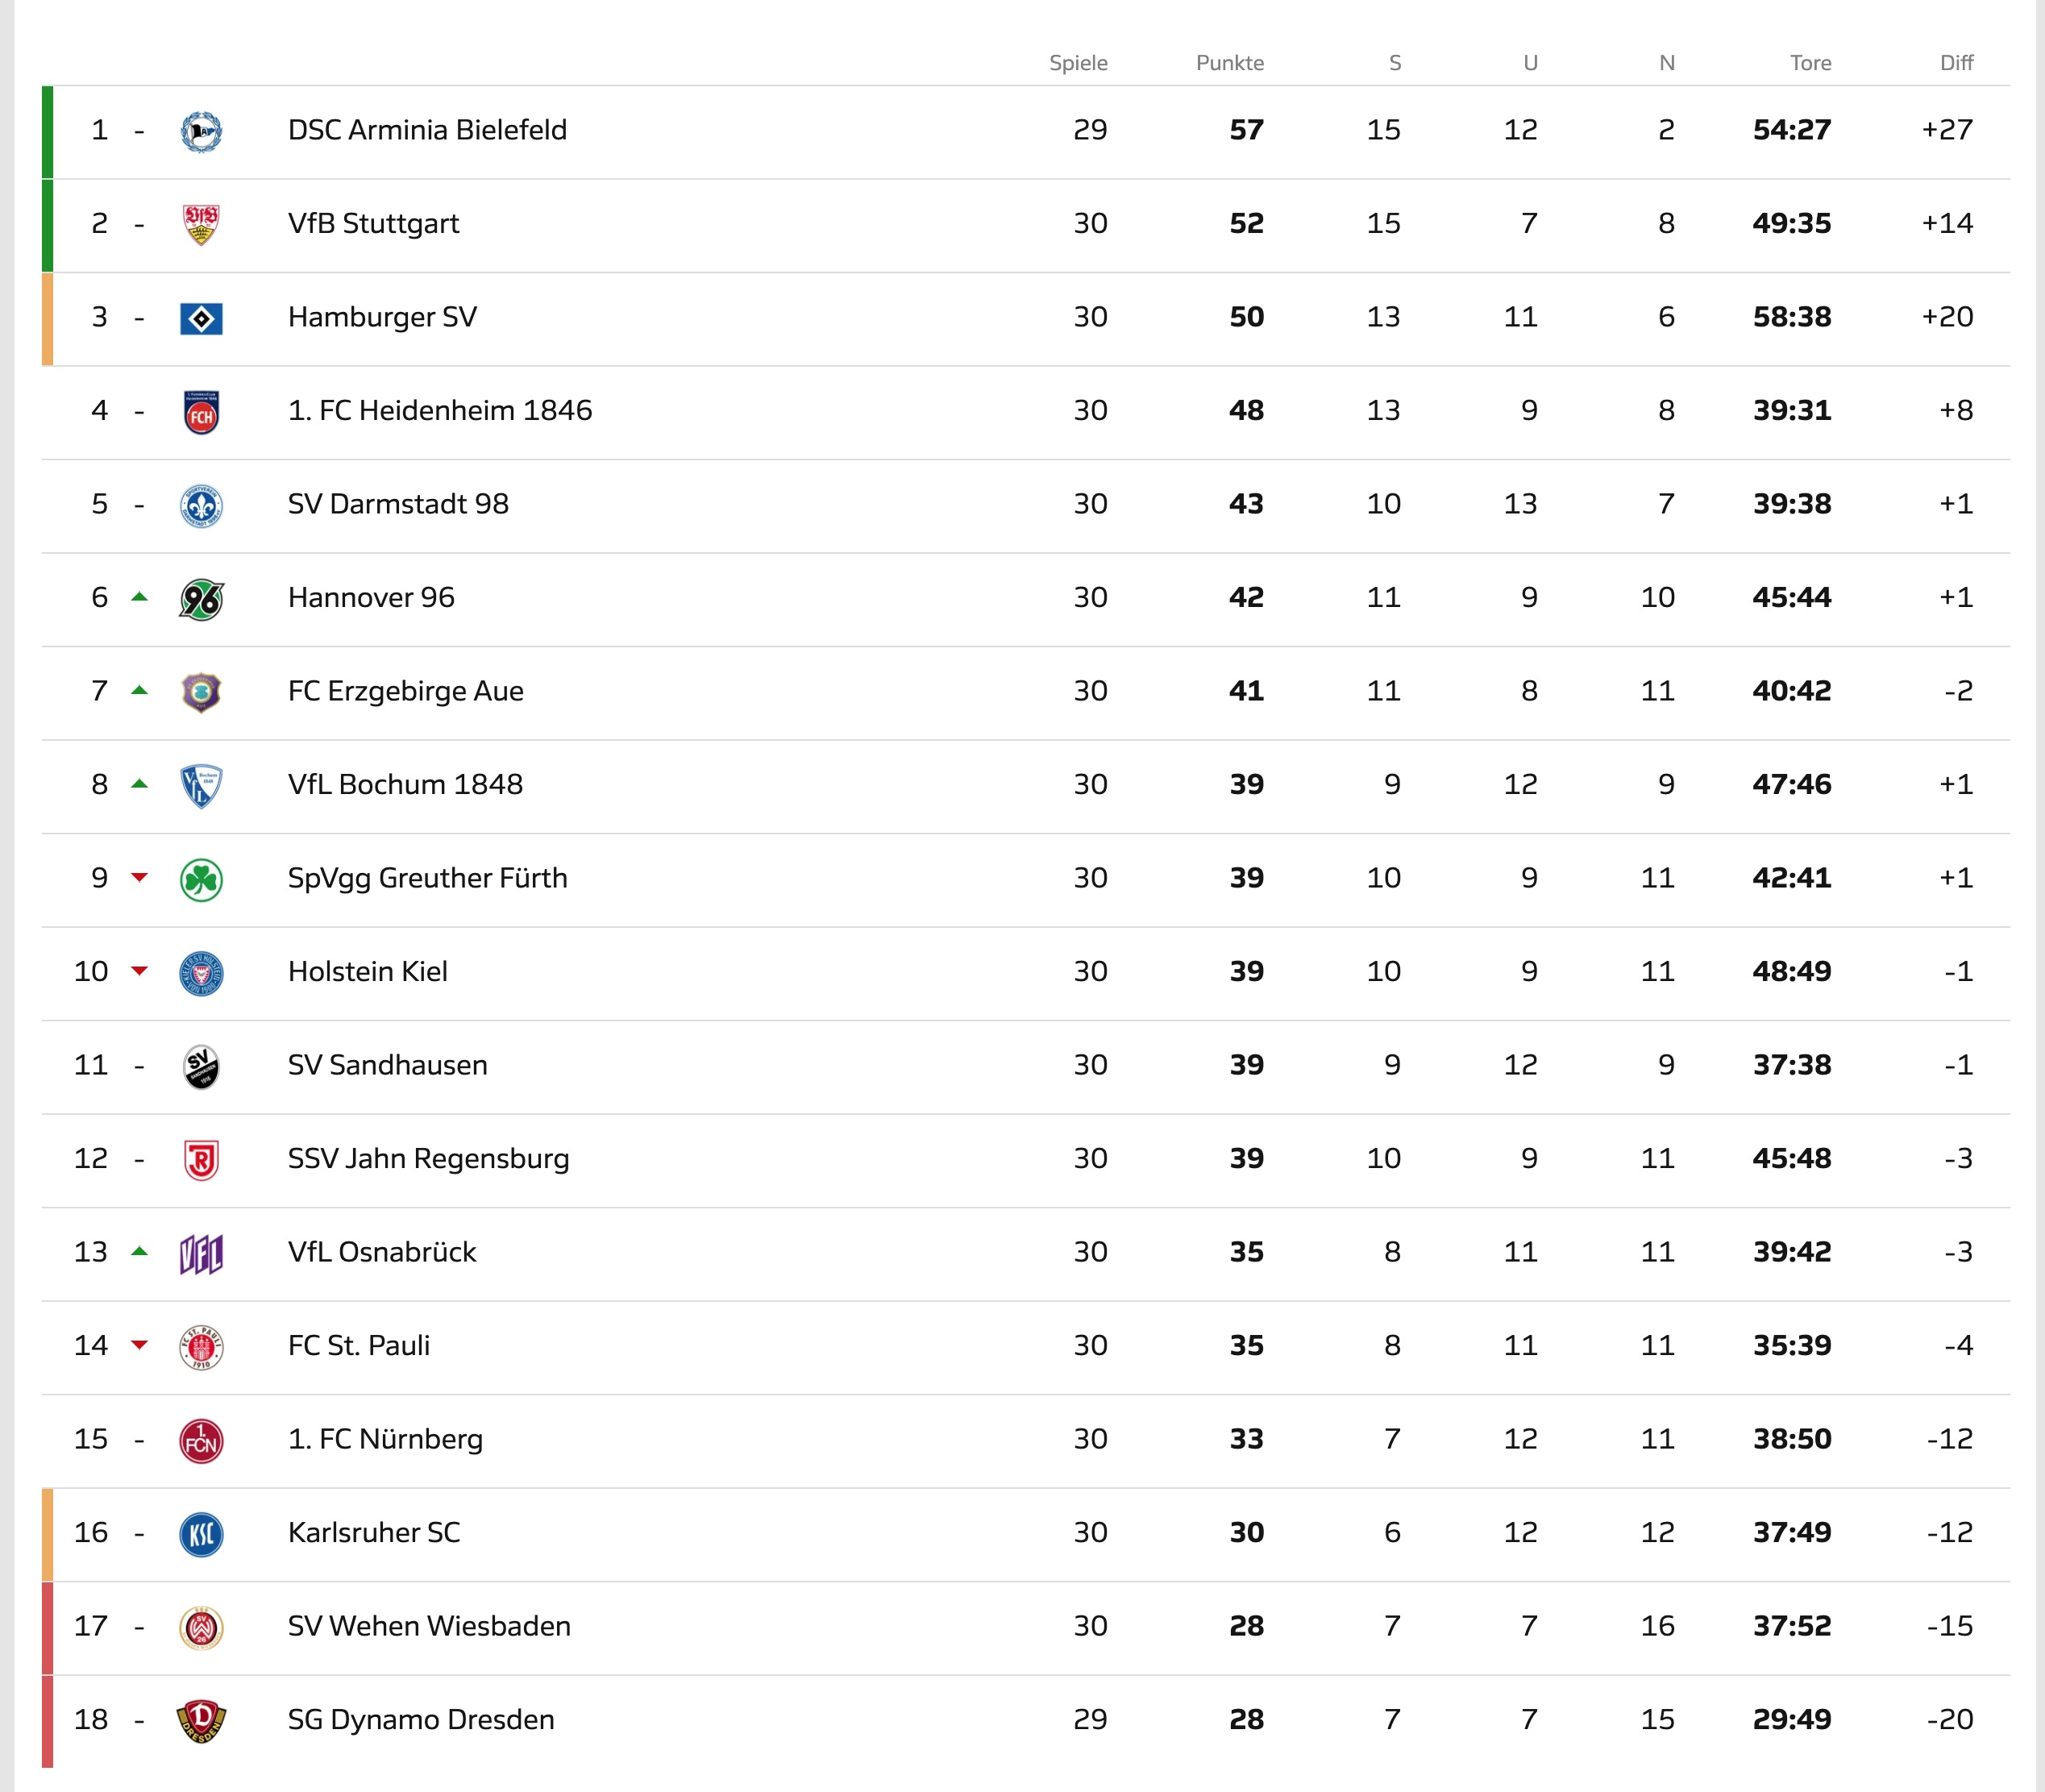This screenshot has width=2045, height=1792.
Task: Open the SV Darmstadt 98 team link
Action: click(x=398, y=504)
